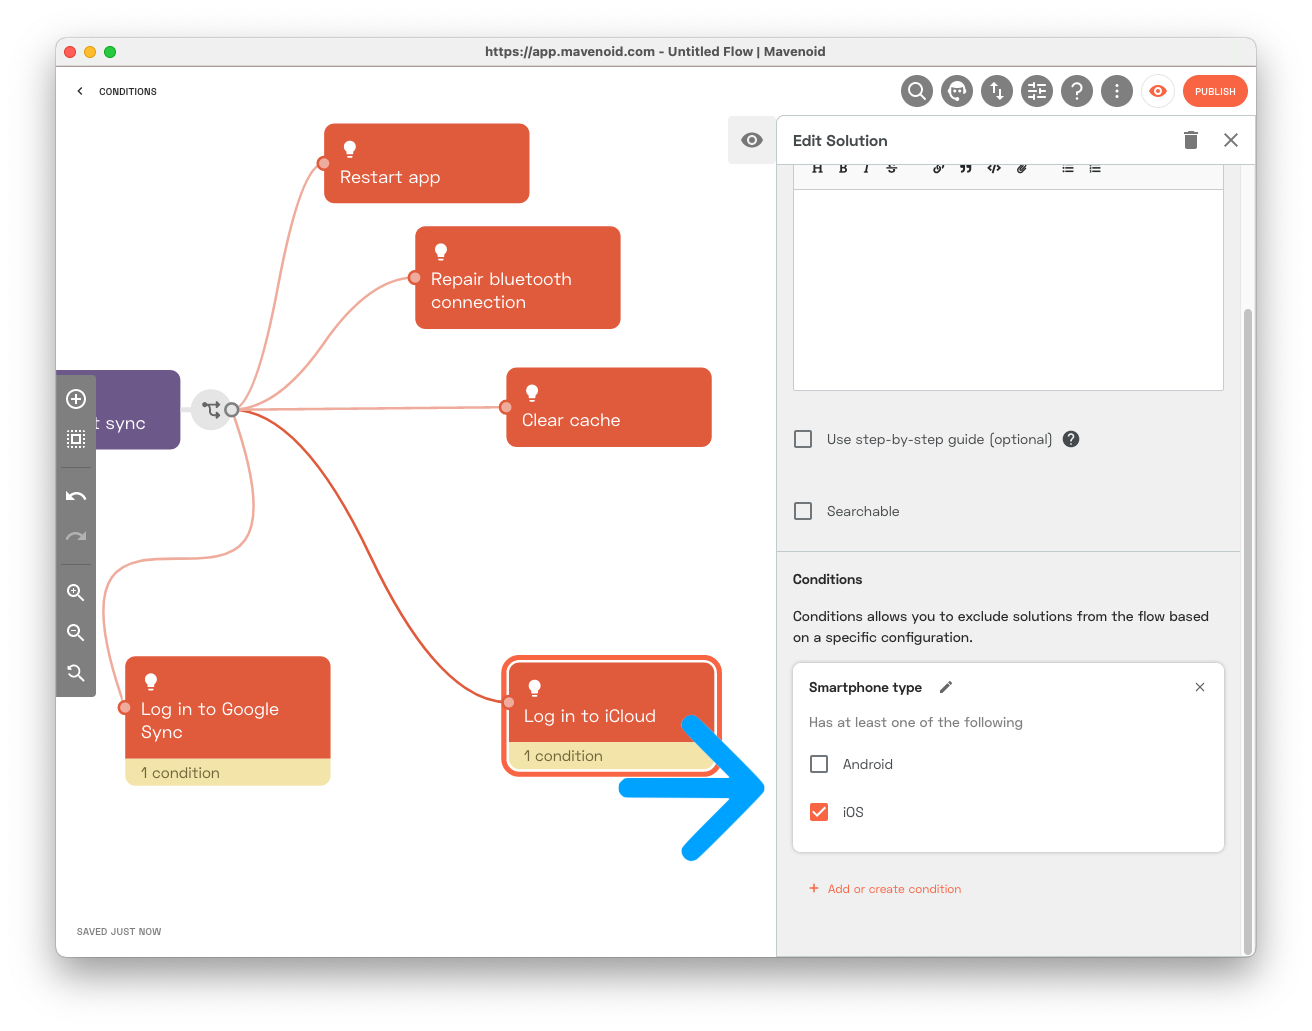
Task: Activate the selection marquee tool
Action: (x=76, y=438)
